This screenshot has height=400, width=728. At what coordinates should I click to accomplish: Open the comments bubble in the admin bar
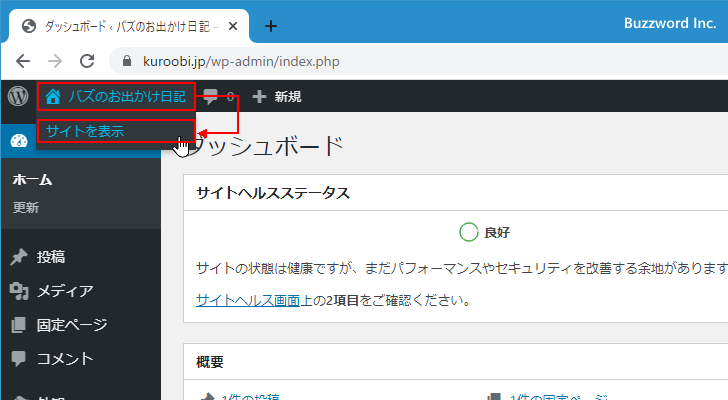(211, 97)
